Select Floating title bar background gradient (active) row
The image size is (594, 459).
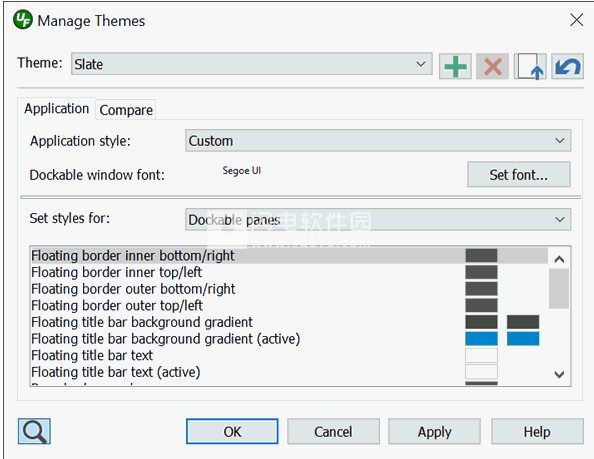pos(289,339)
